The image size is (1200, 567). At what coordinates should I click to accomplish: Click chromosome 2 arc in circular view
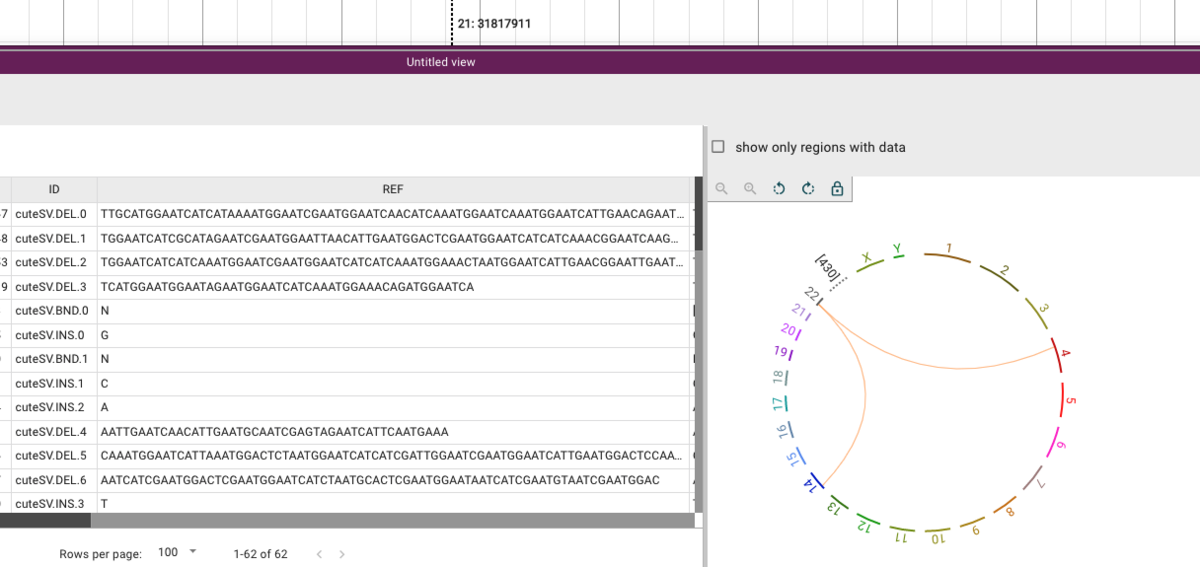(x=1000, y=278)
